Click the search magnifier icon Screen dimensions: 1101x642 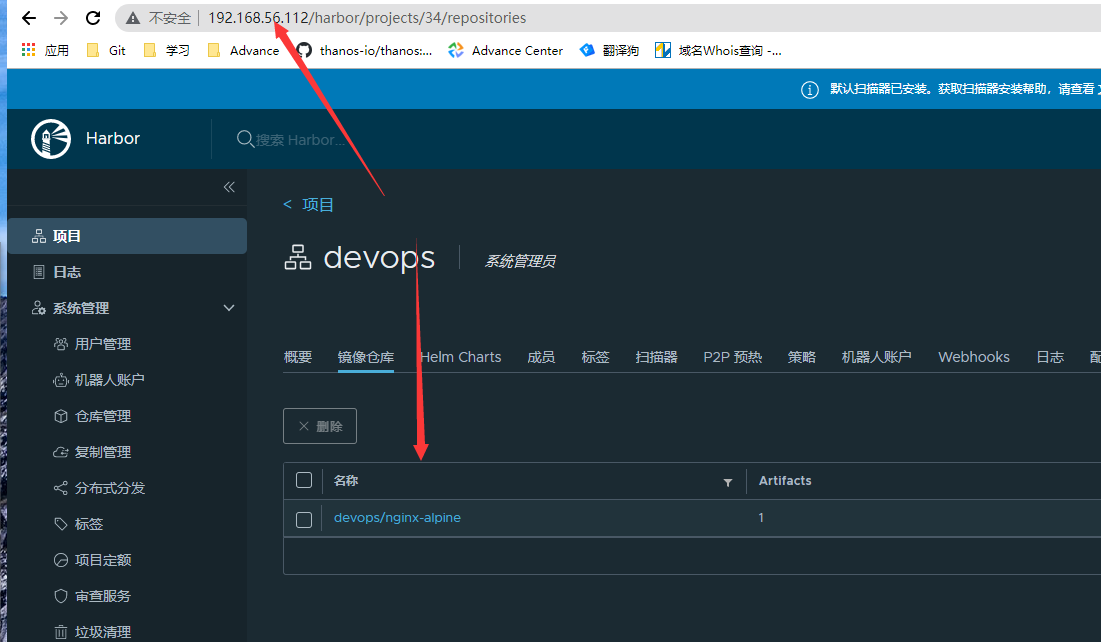[x=245, y=139]
